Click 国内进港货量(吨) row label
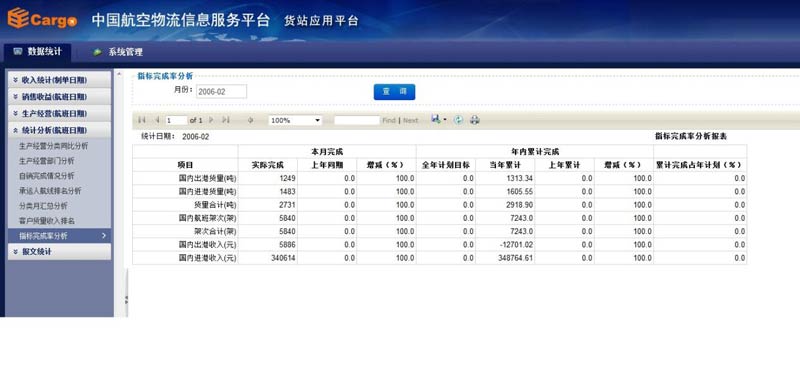The image size is (800, 374). tap(207, 192)
